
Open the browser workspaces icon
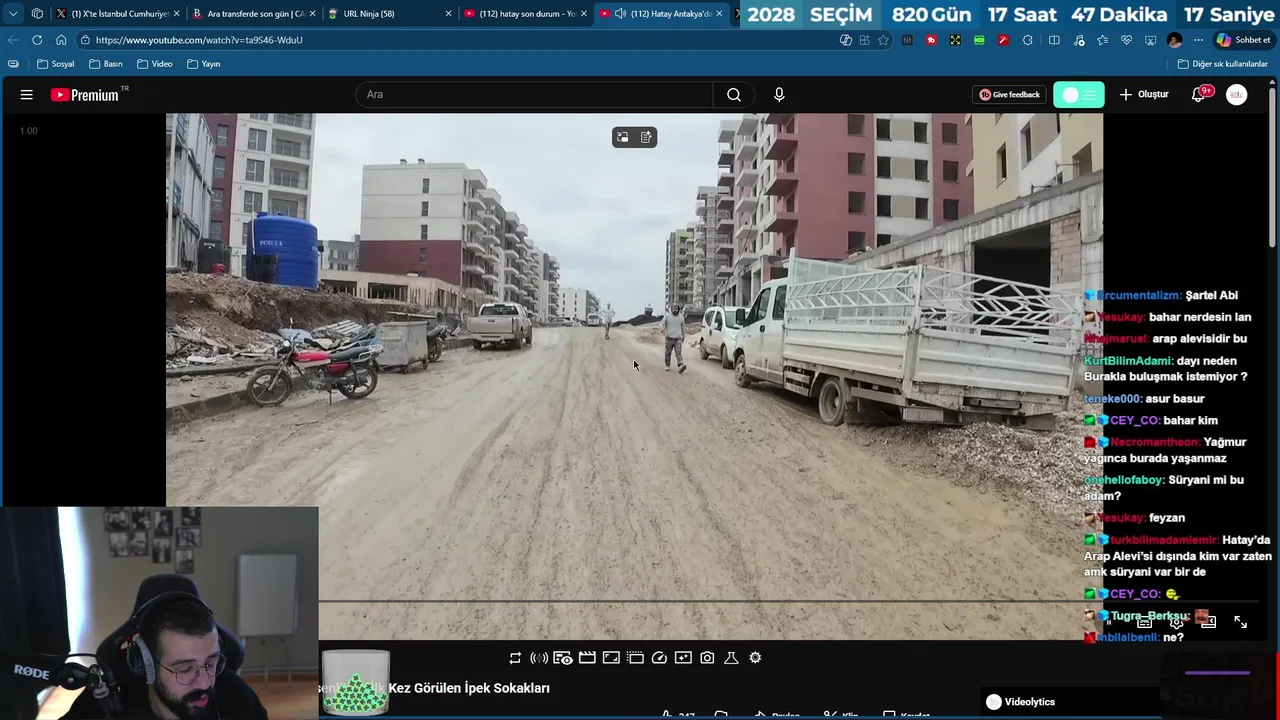(37, 14)
